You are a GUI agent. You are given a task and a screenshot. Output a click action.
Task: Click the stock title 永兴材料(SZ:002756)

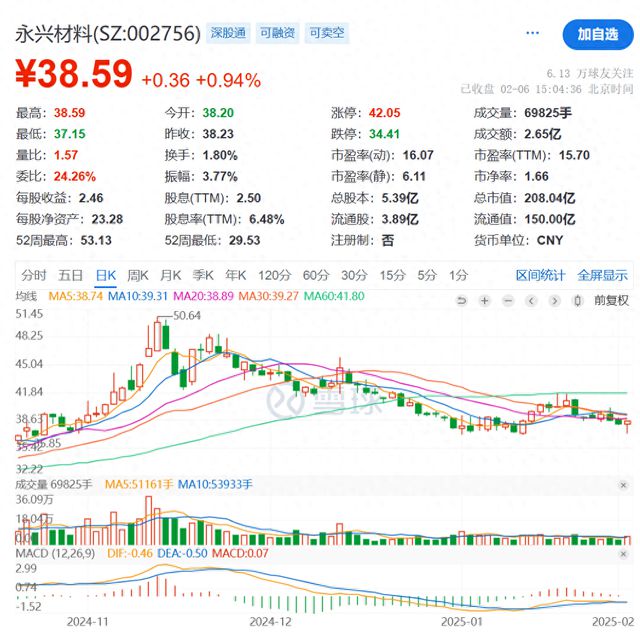[x=108, y=33]
